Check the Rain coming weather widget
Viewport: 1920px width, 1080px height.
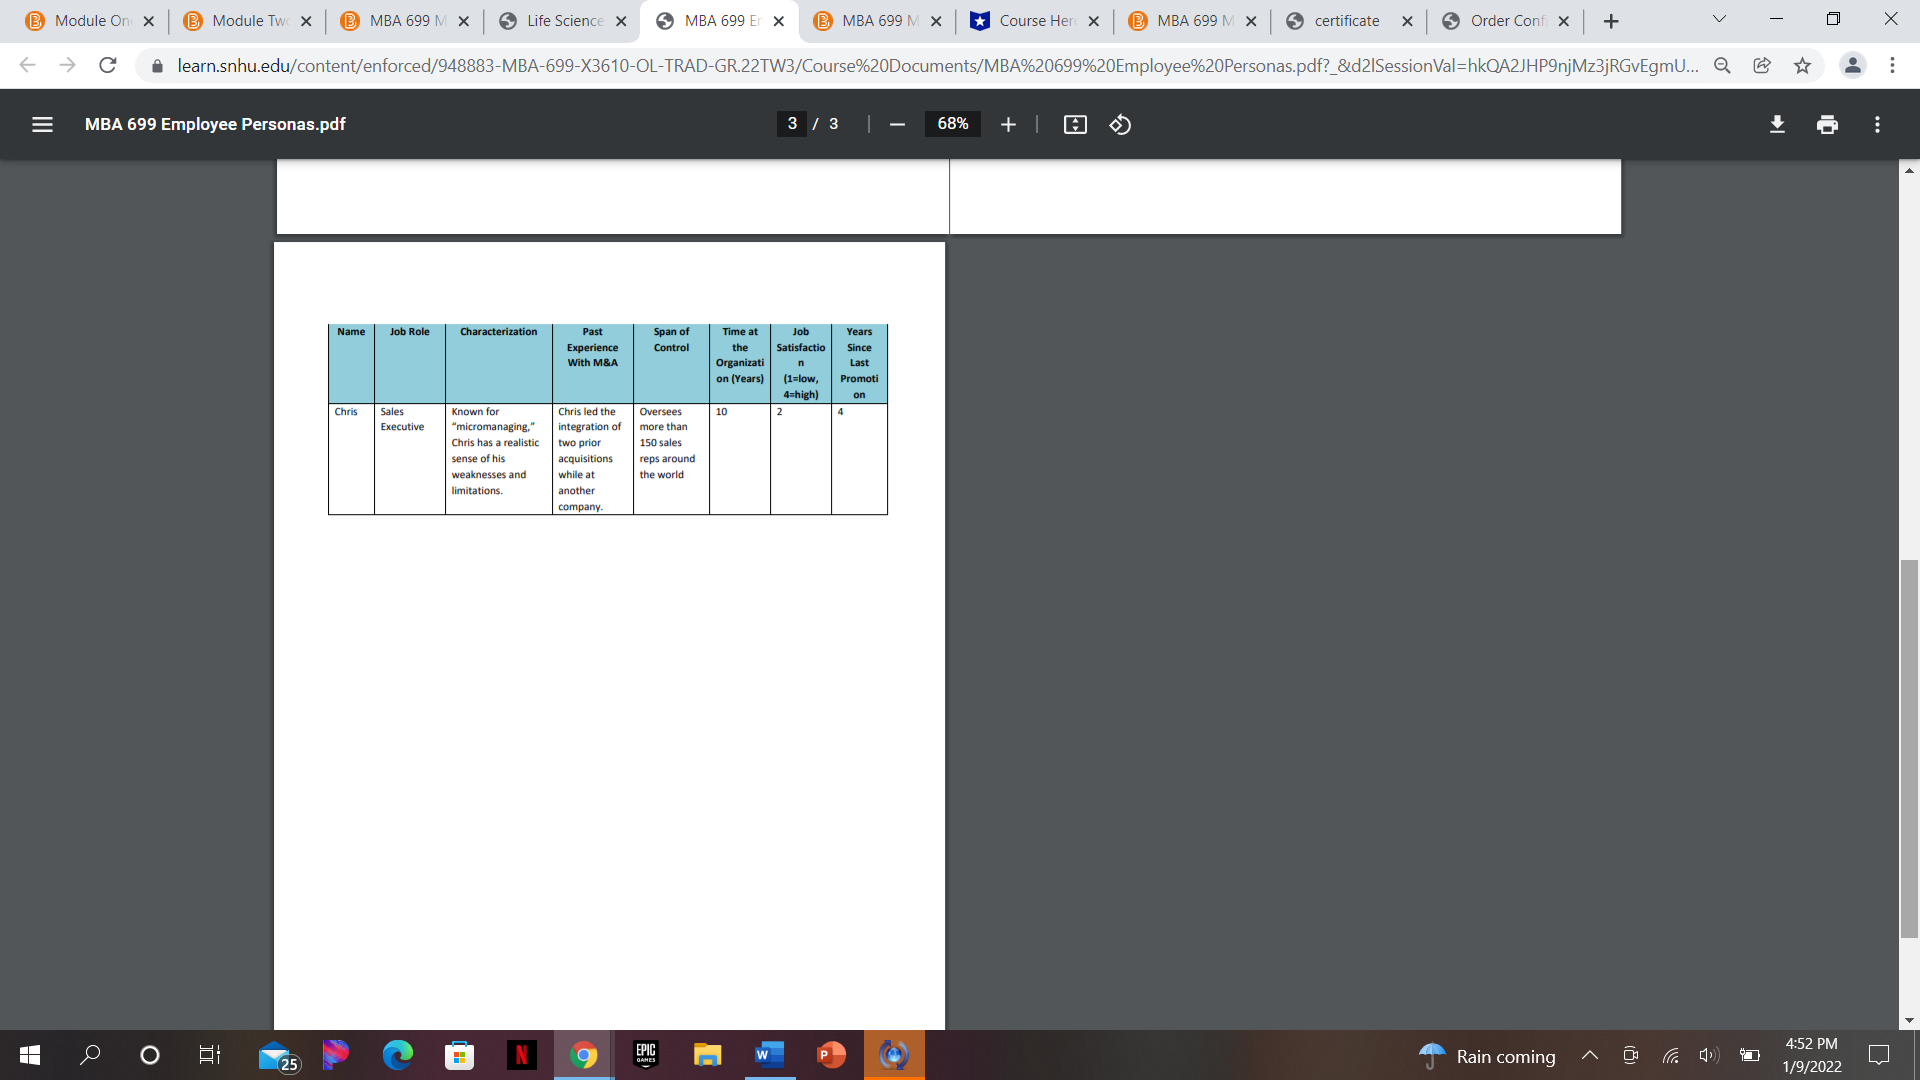pyautogui.click(x=1487, y=1055)
